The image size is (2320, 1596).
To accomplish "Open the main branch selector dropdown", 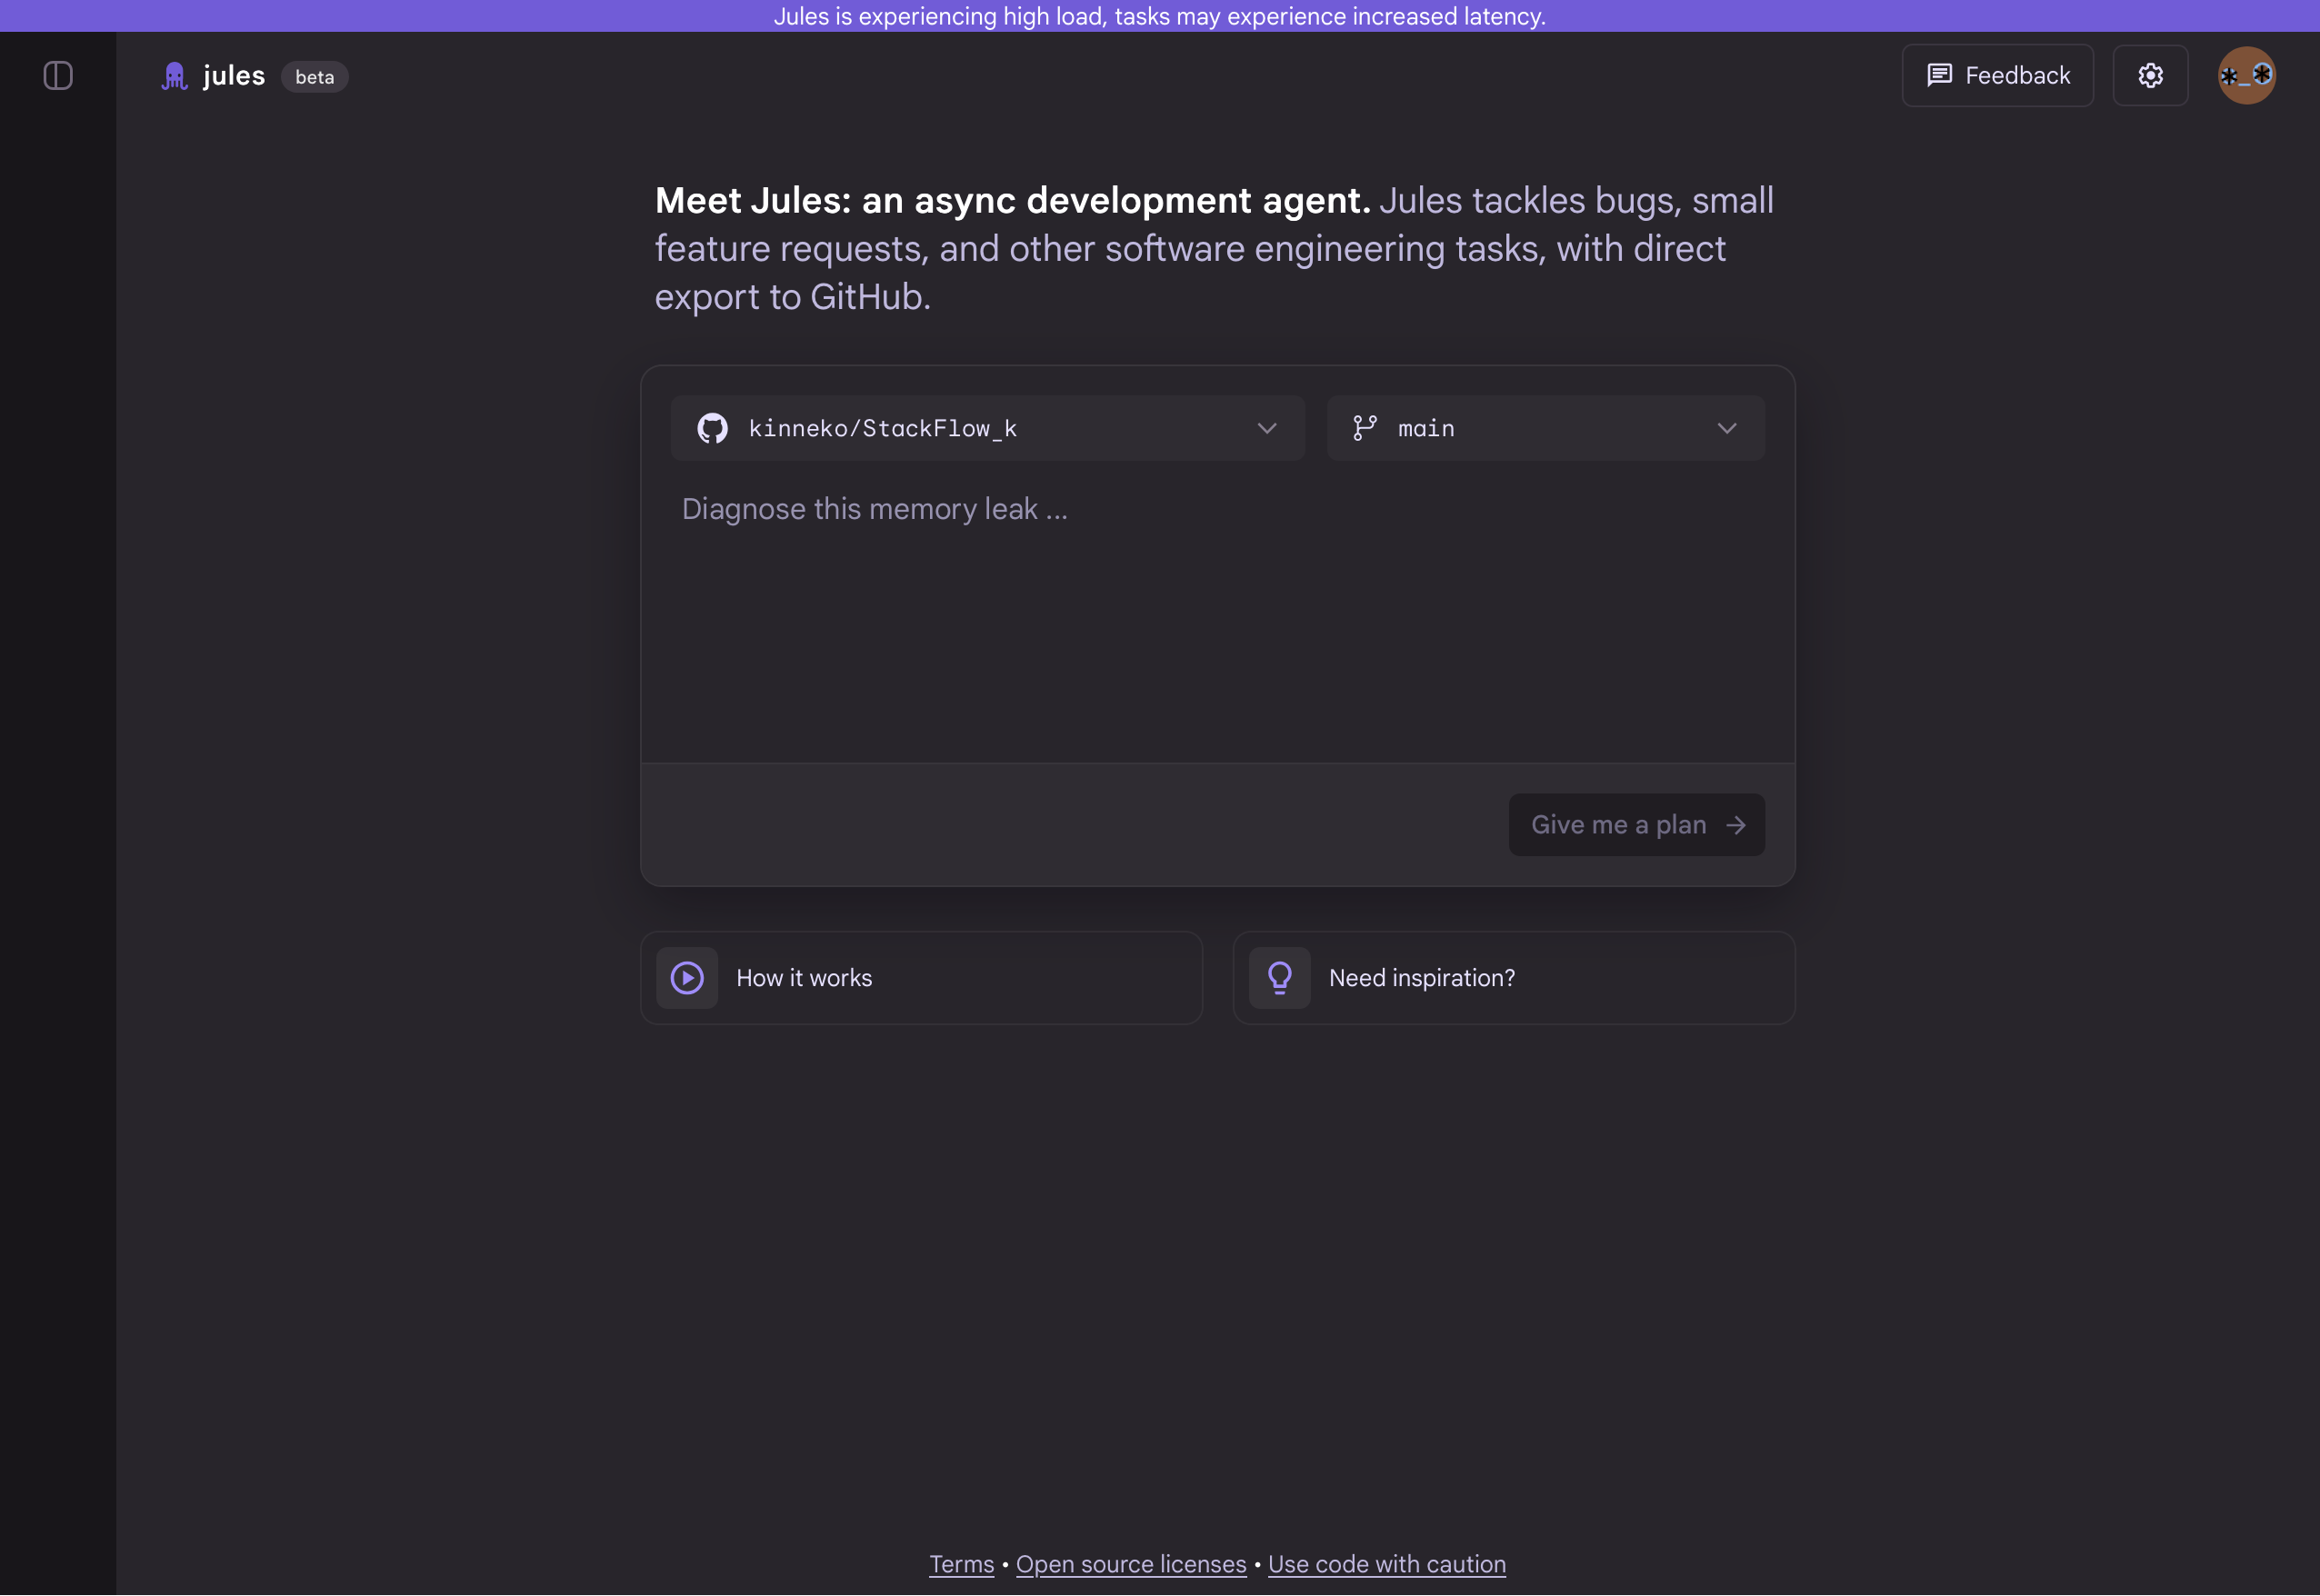I will coord(1545,428).
